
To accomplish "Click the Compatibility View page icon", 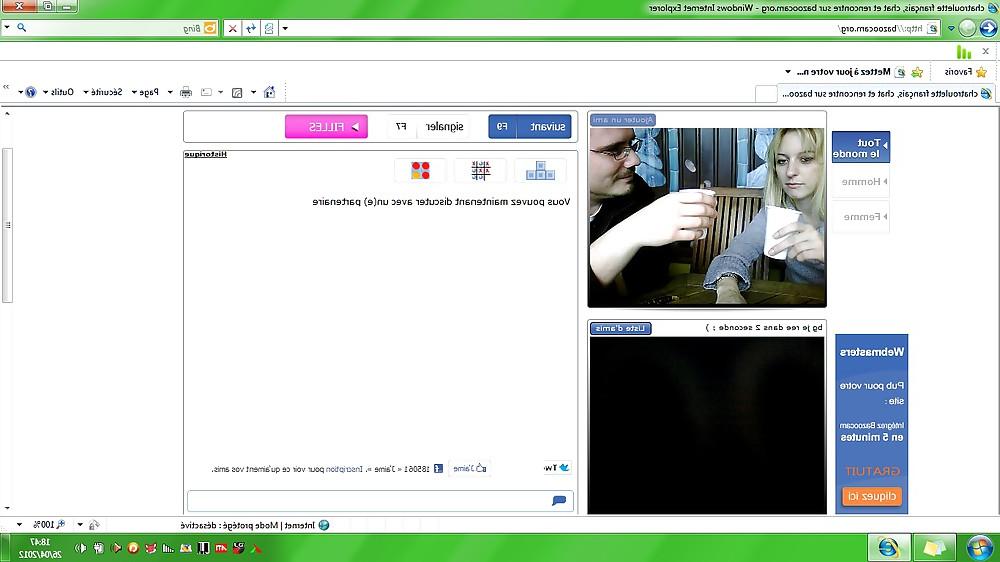I will tap(269, 29).
